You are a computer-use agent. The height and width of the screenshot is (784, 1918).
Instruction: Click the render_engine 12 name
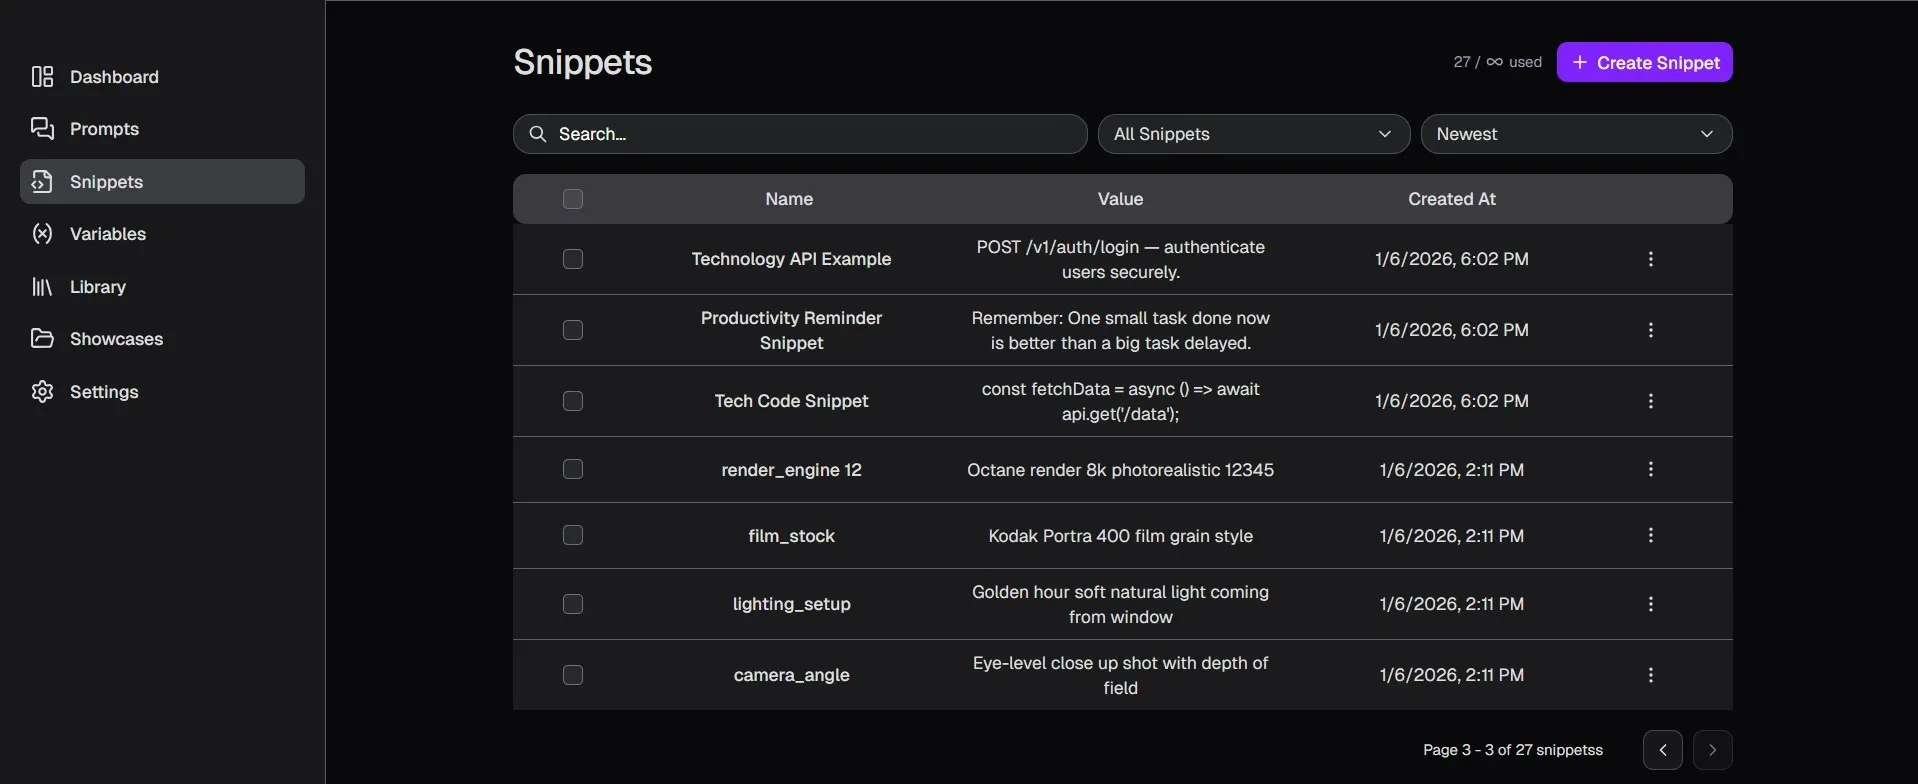pos(791,470)
